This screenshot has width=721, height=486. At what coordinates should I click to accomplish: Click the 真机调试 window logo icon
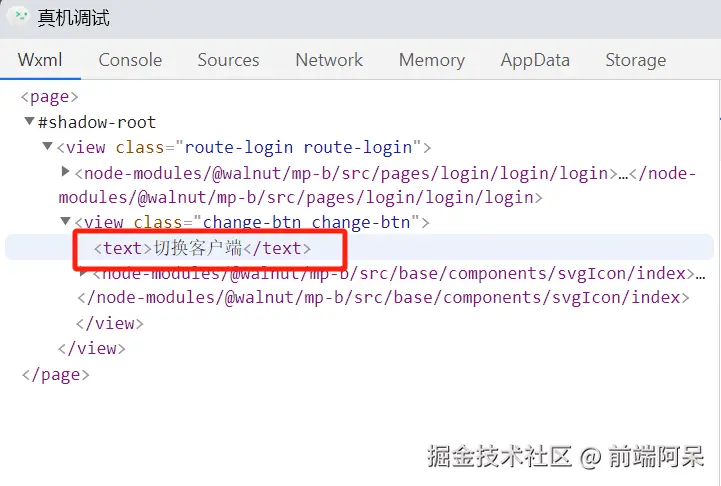tap(19, 19)
